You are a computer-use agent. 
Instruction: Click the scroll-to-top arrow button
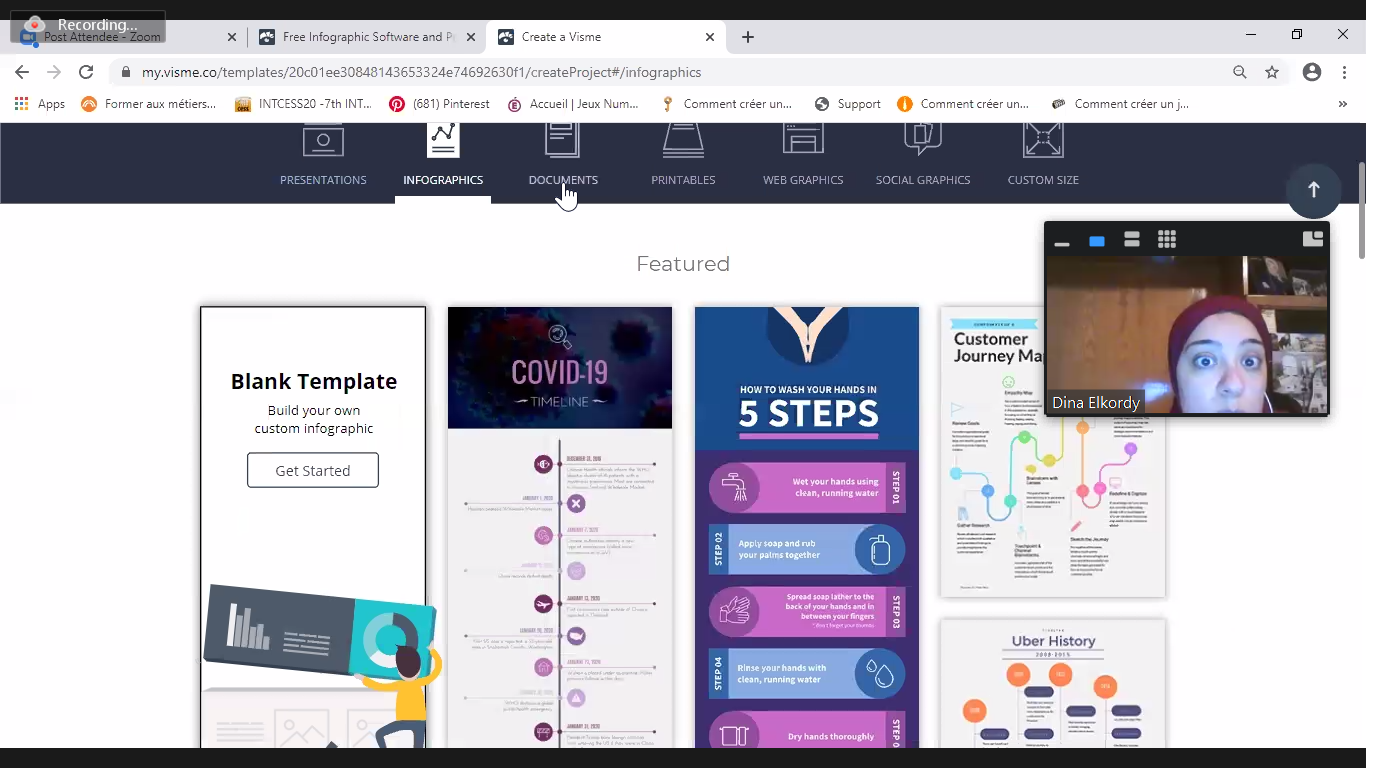coord(1313,190)
